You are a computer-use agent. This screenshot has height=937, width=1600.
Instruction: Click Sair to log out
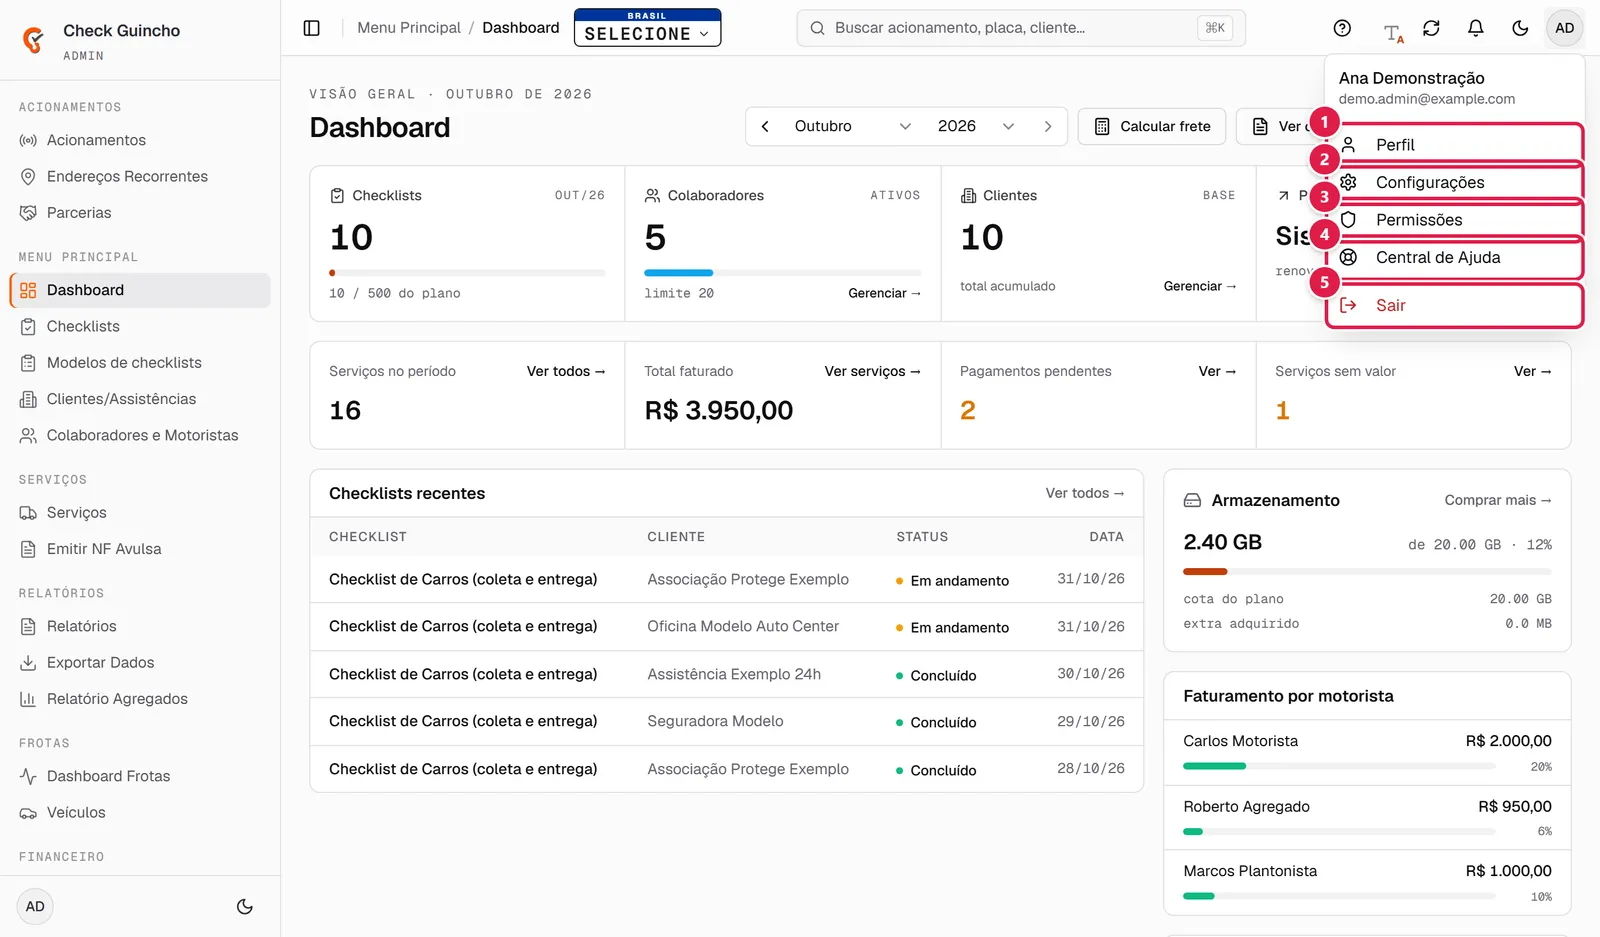click(1455, 306)
